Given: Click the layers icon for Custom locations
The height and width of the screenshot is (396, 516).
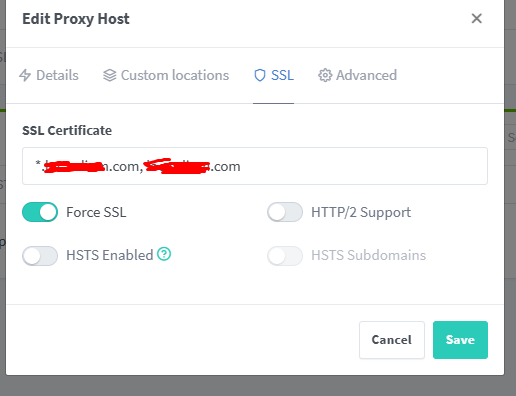Looking at the screenshot, I should (x=110, y=75).
